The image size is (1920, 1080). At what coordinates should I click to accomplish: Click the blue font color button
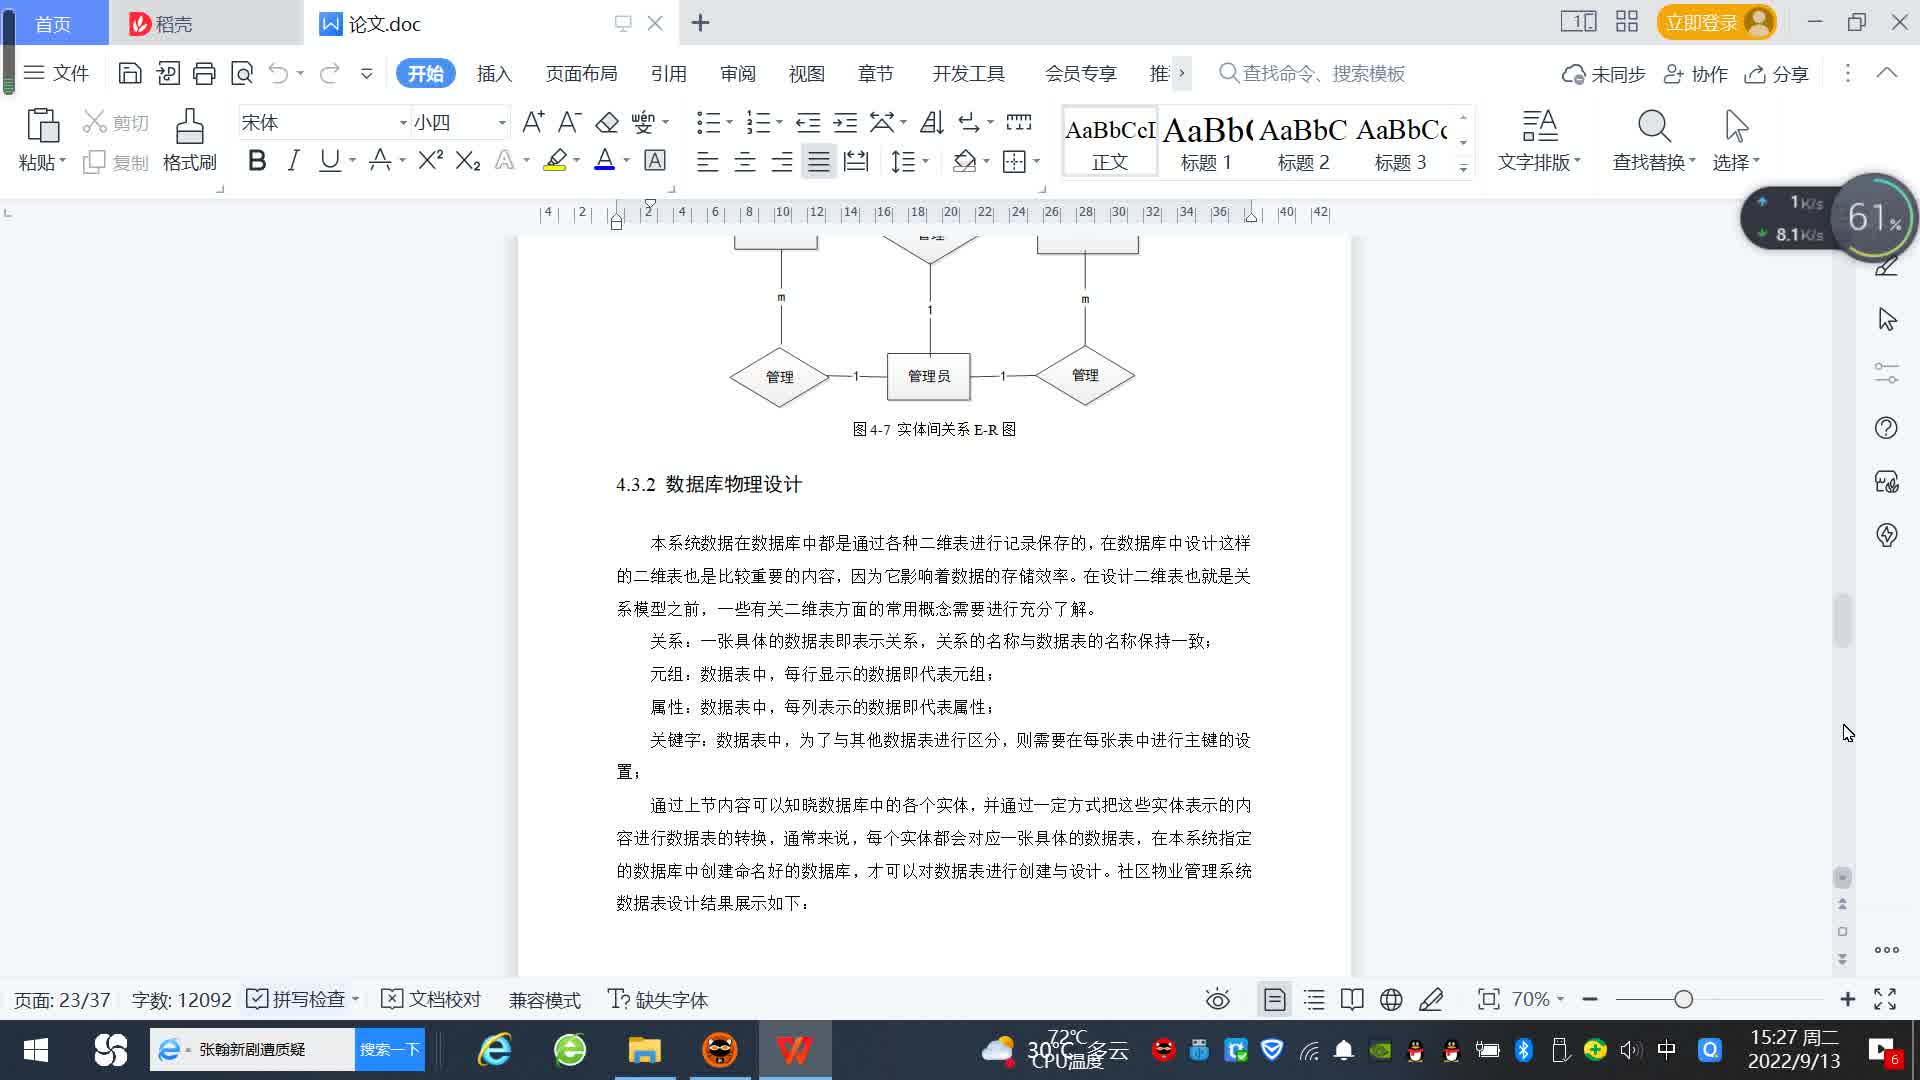[x=604, y=160]
